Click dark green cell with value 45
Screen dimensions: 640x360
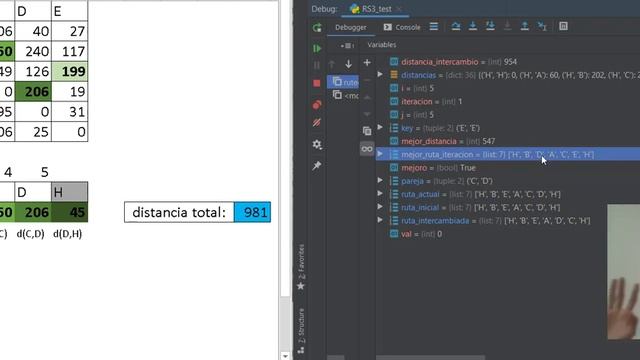click(69, 212)
